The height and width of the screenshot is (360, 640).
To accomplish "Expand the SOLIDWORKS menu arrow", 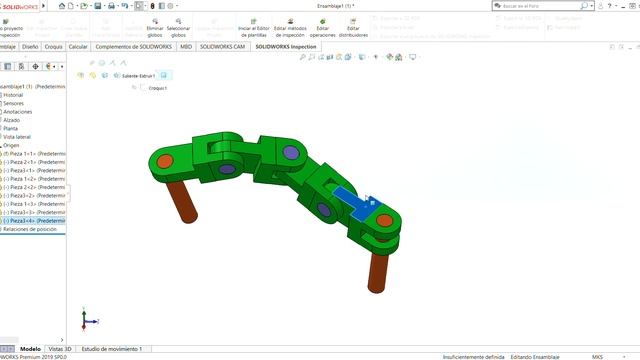I will coord(44,6).
